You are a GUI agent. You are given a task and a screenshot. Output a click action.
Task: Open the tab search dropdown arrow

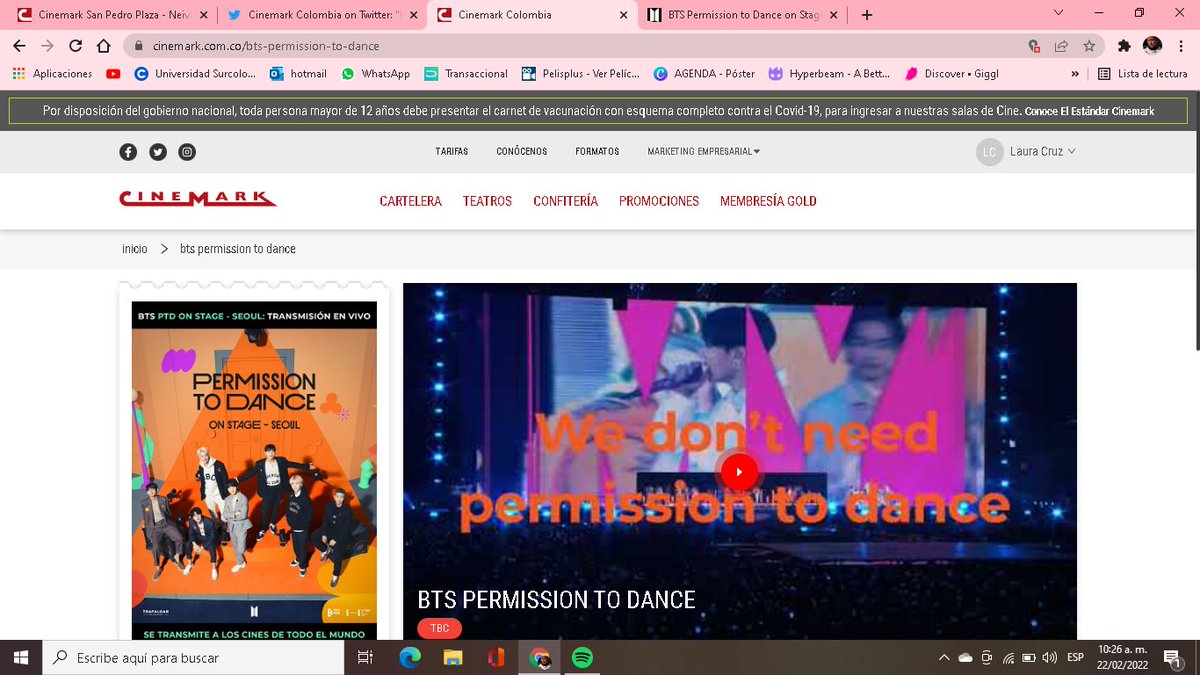tap(1059, 13)
